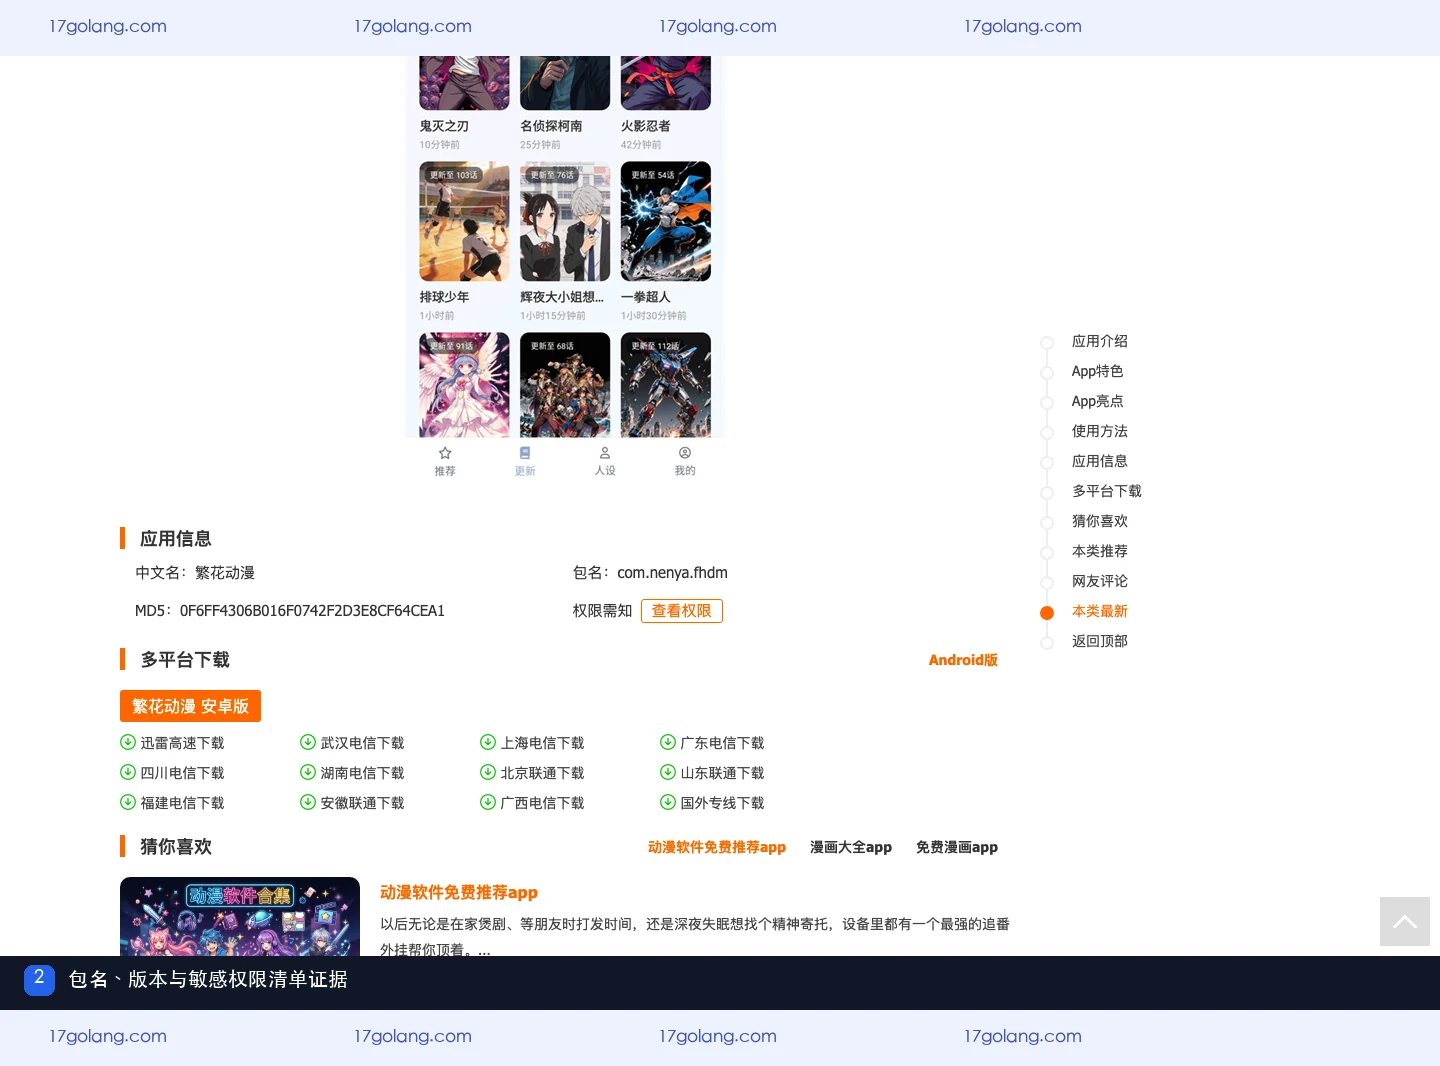Go to 应用信息 in the side navigation

[1100, 461]
